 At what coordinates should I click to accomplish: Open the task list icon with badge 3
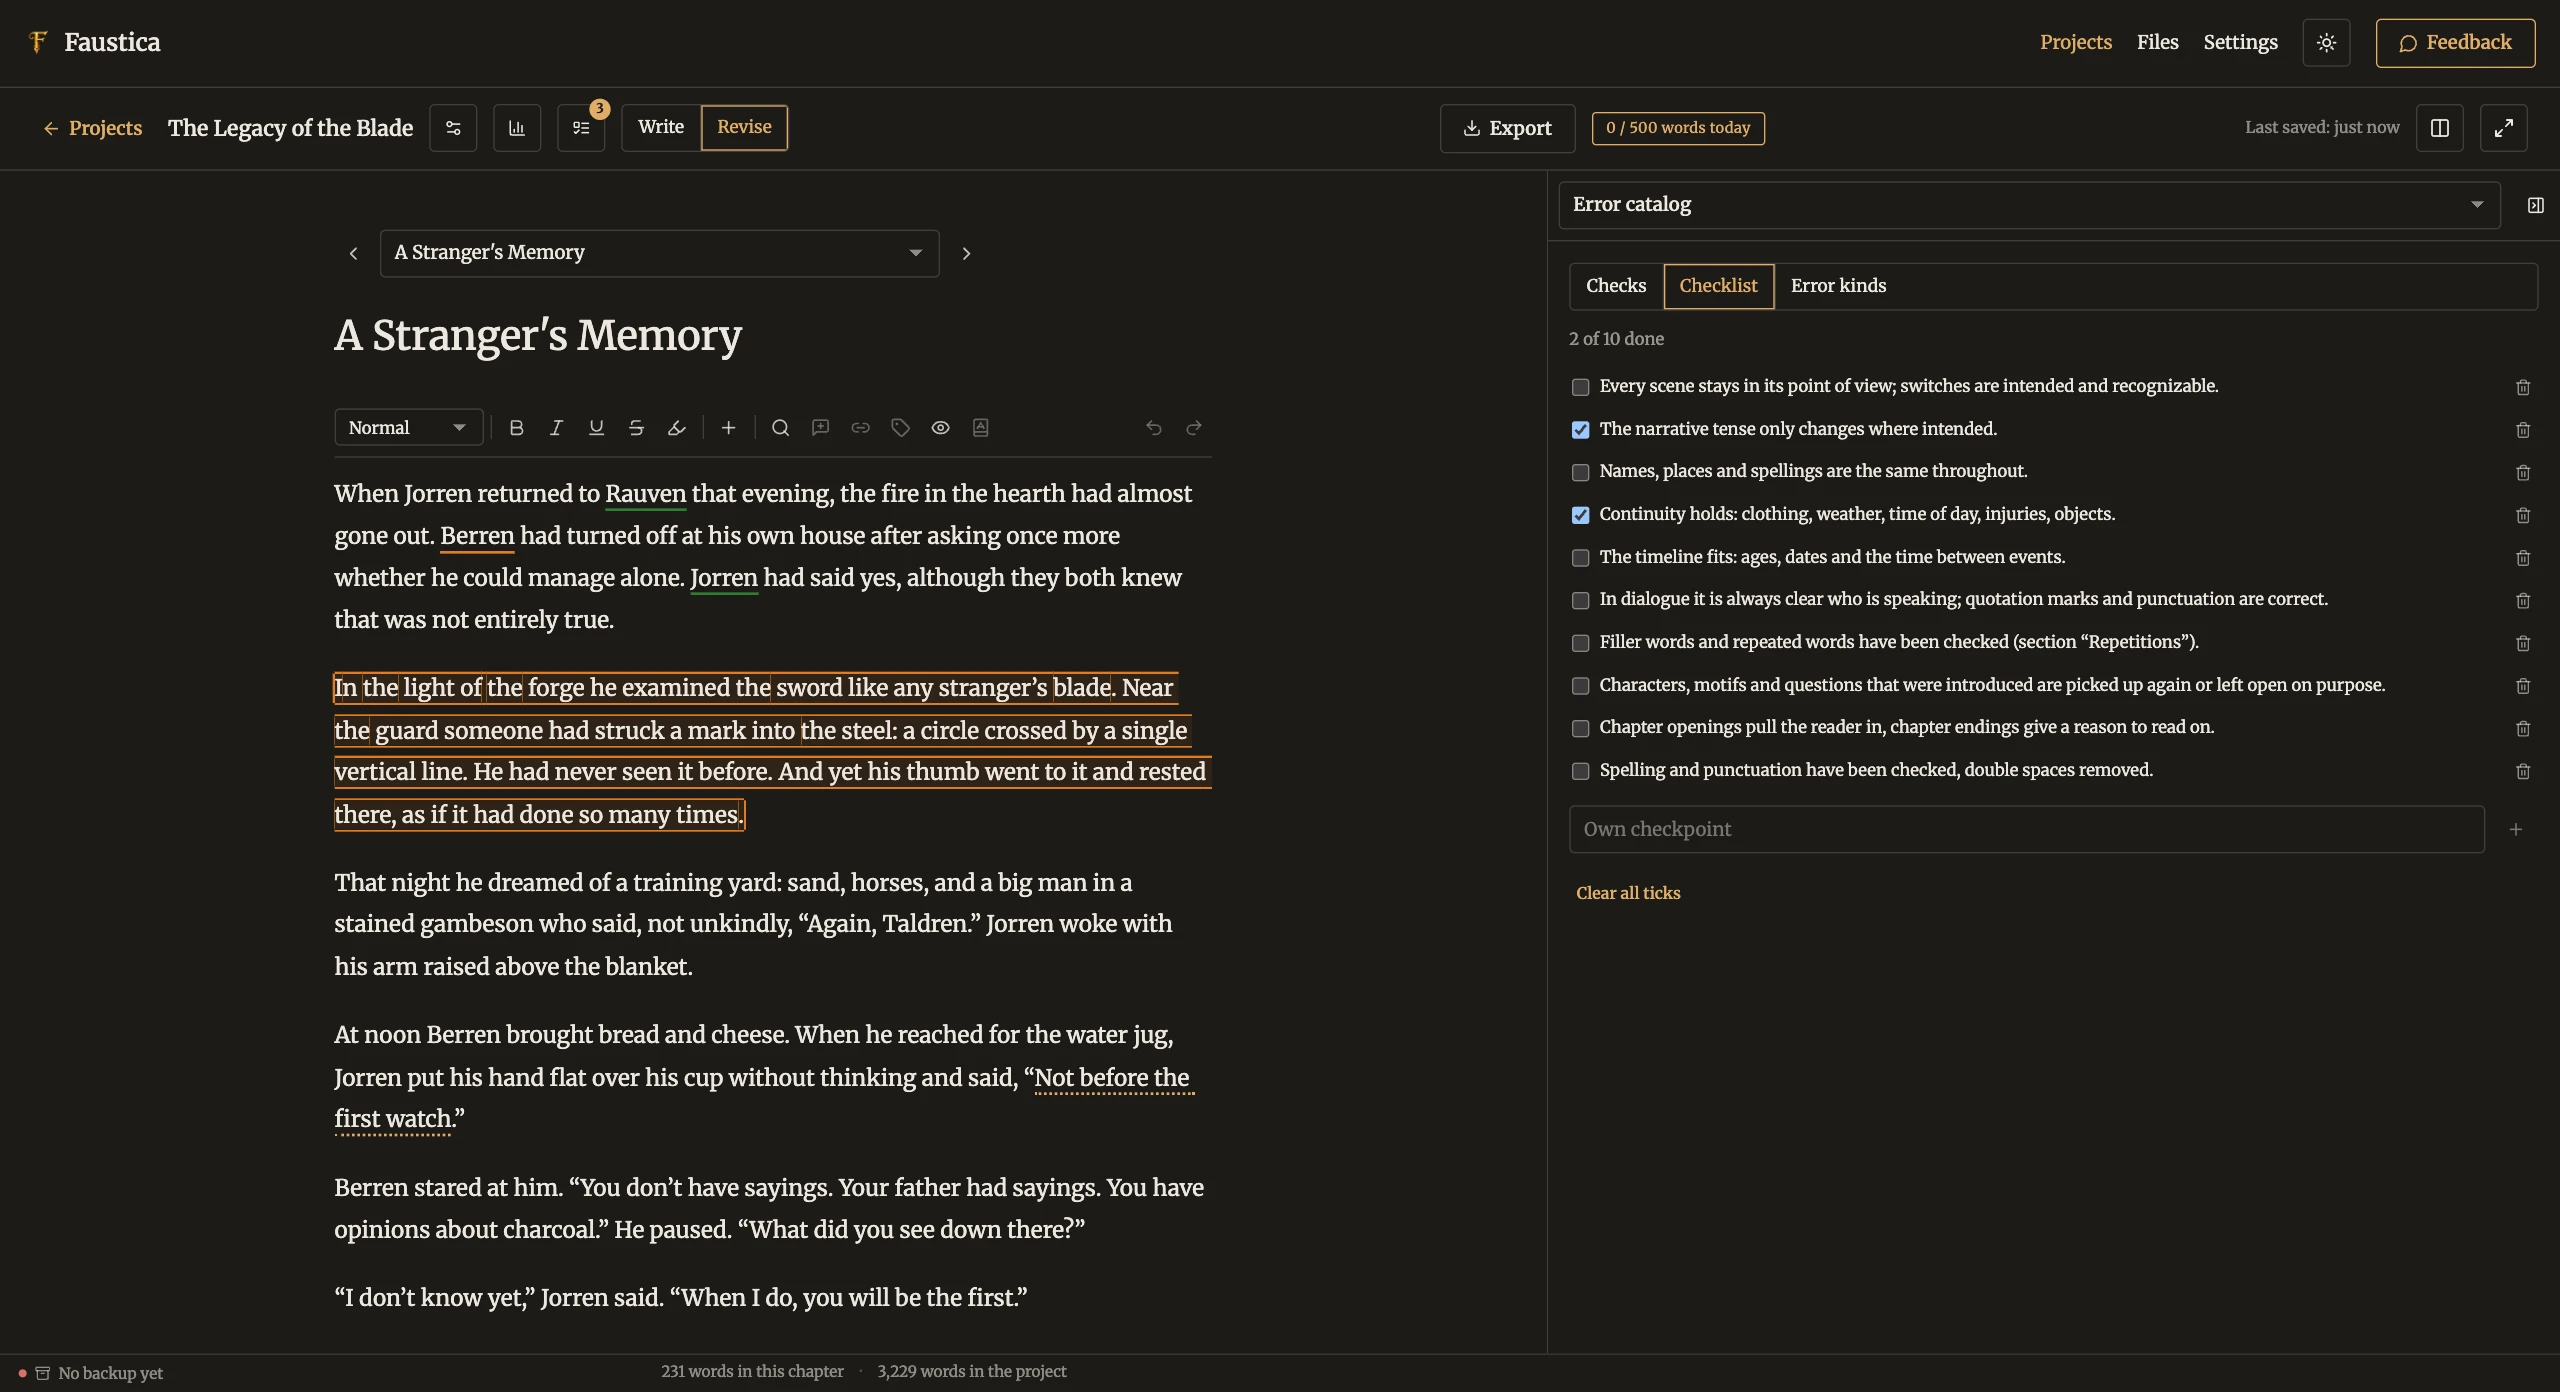[x=581, y=128]
